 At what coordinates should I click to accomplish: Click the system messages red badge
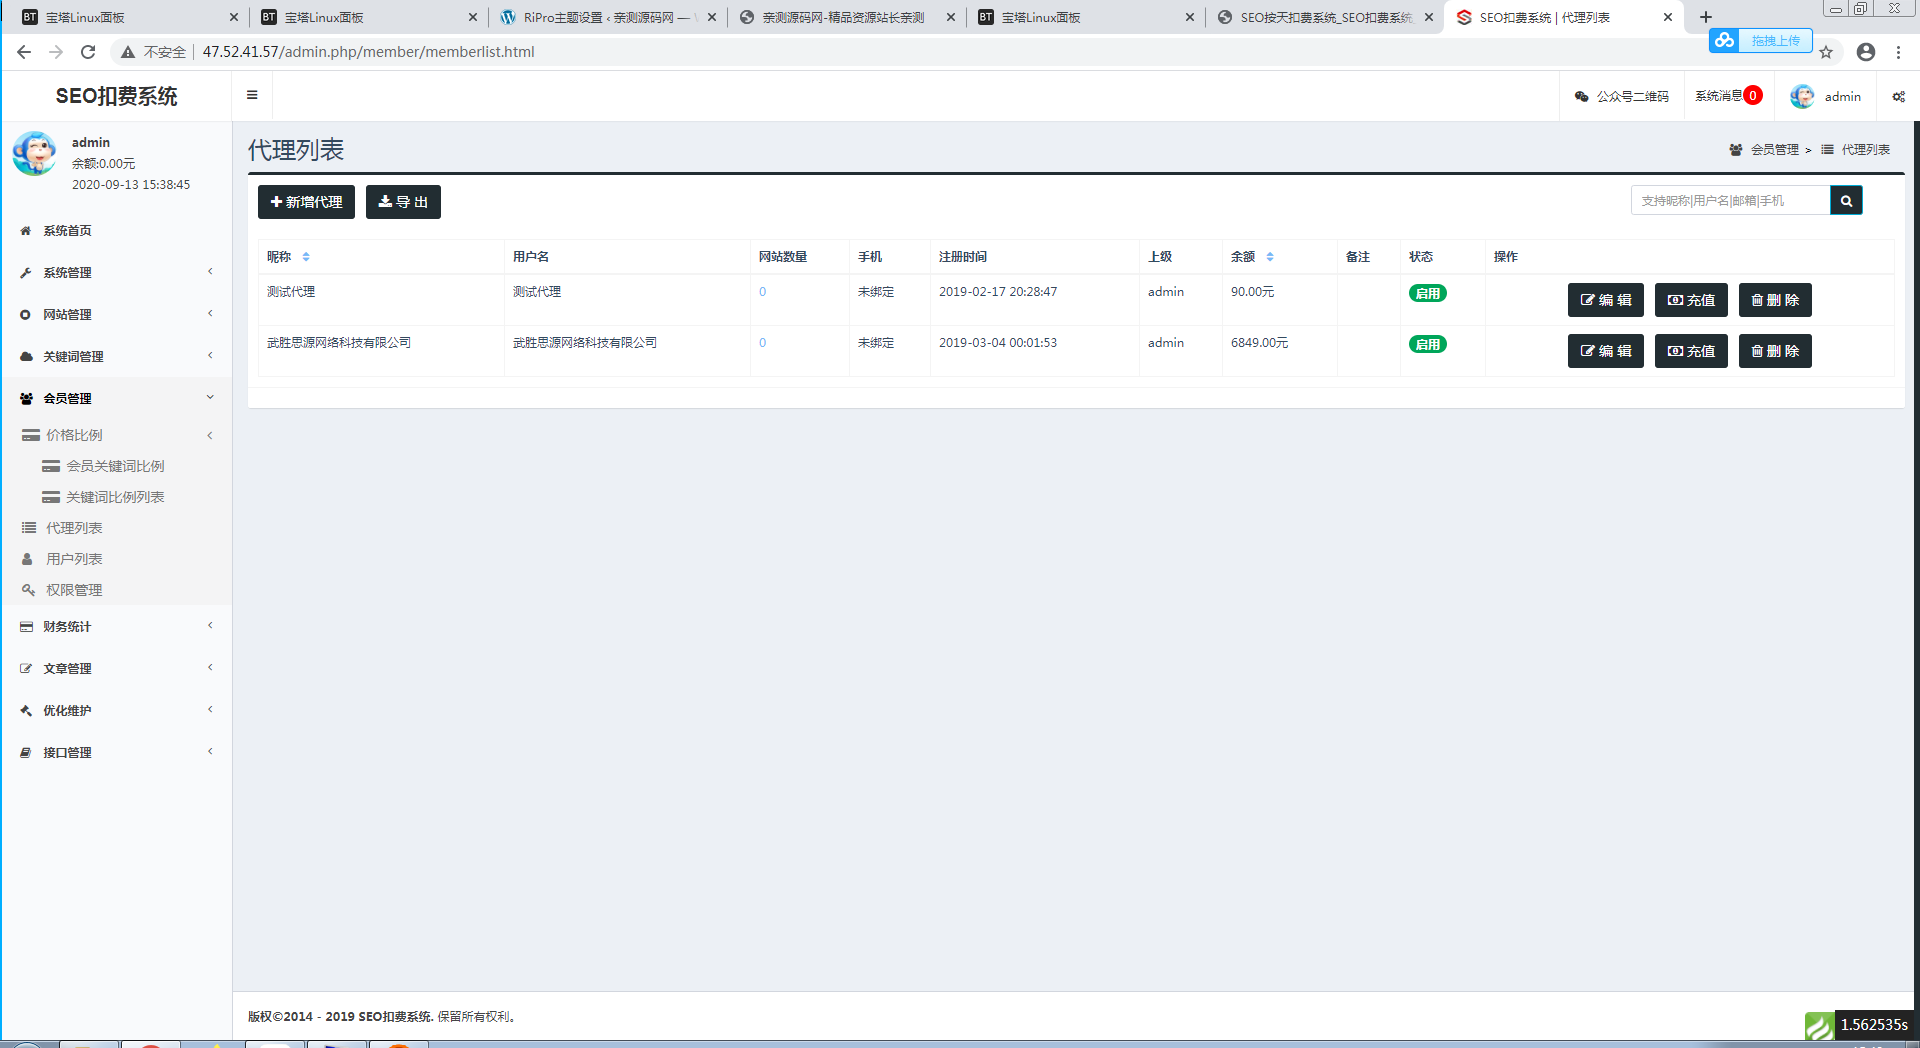1753,96
